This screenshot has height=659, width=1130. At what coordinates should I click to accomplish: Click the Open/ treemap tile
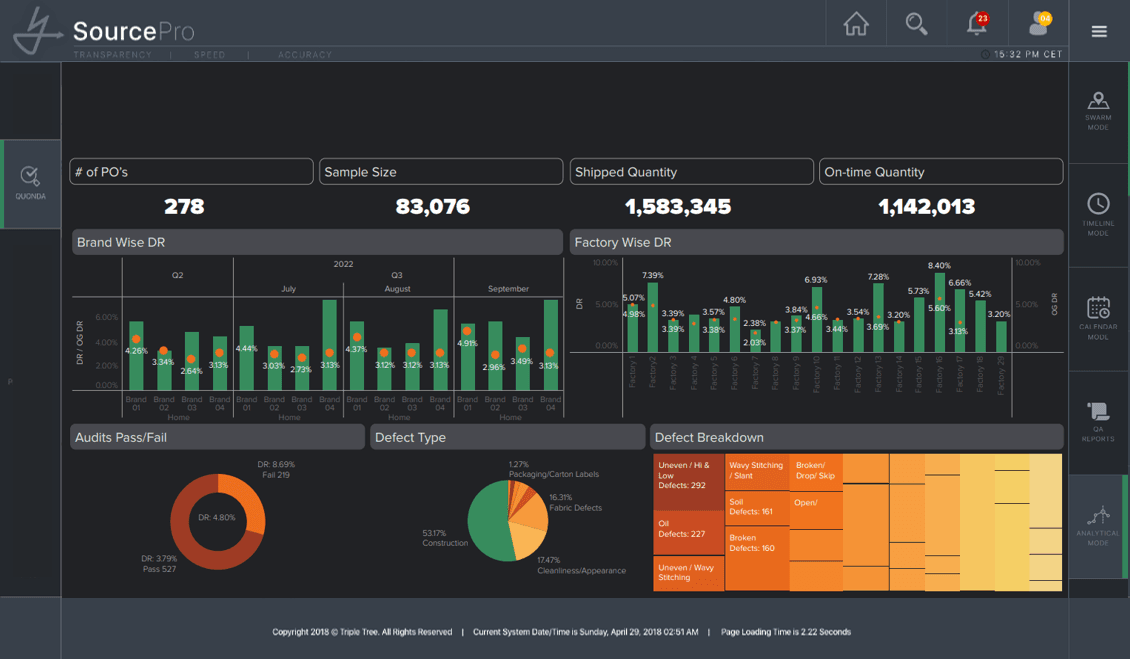pos(816,510)
